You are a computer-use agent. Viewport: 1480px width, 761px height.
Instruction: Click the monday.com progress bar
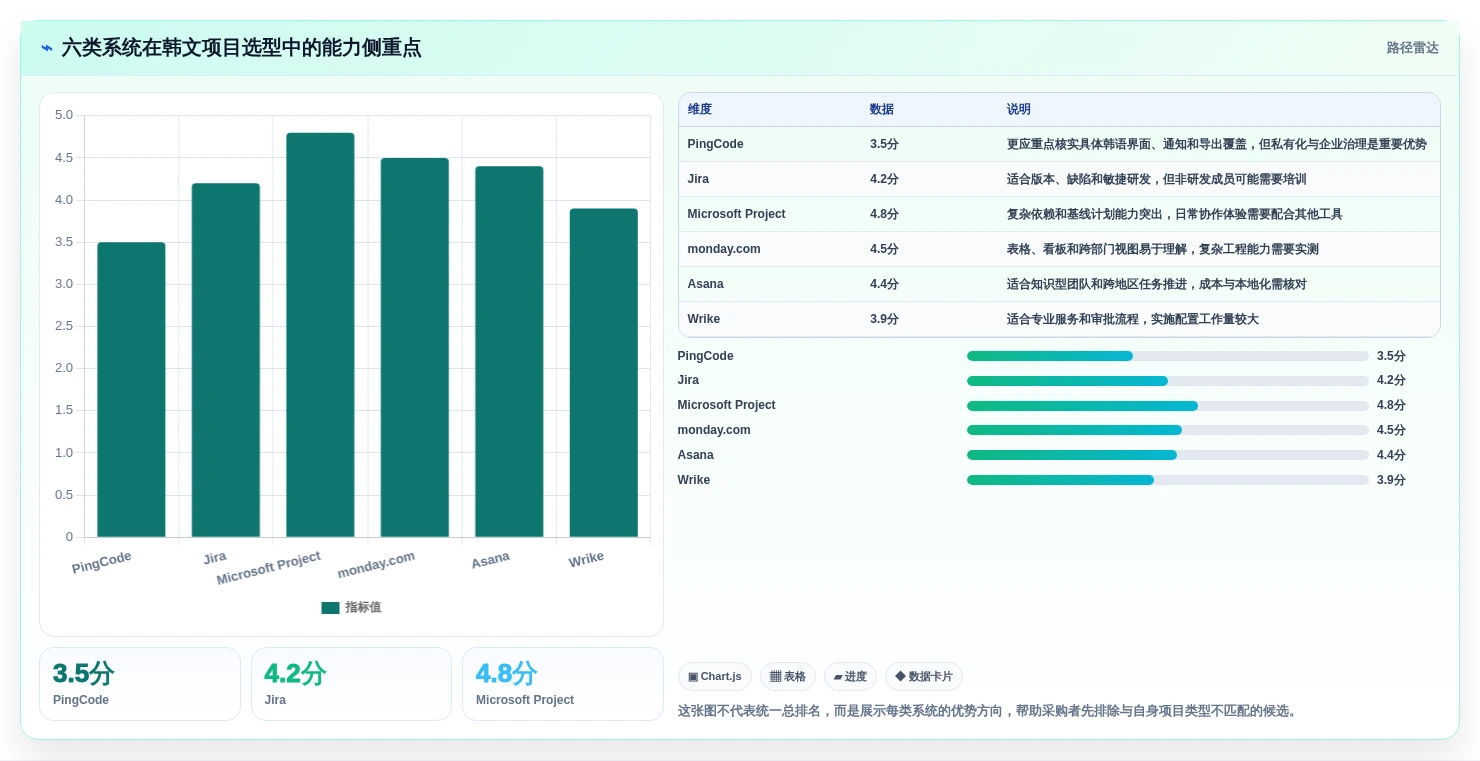click(x=1168, y=431)
